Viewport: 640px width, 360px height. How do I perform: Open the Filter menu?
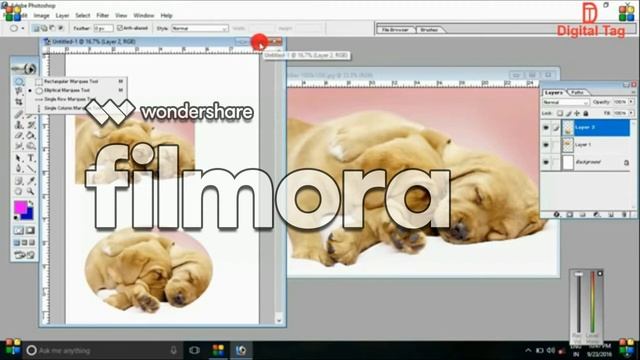102,16
